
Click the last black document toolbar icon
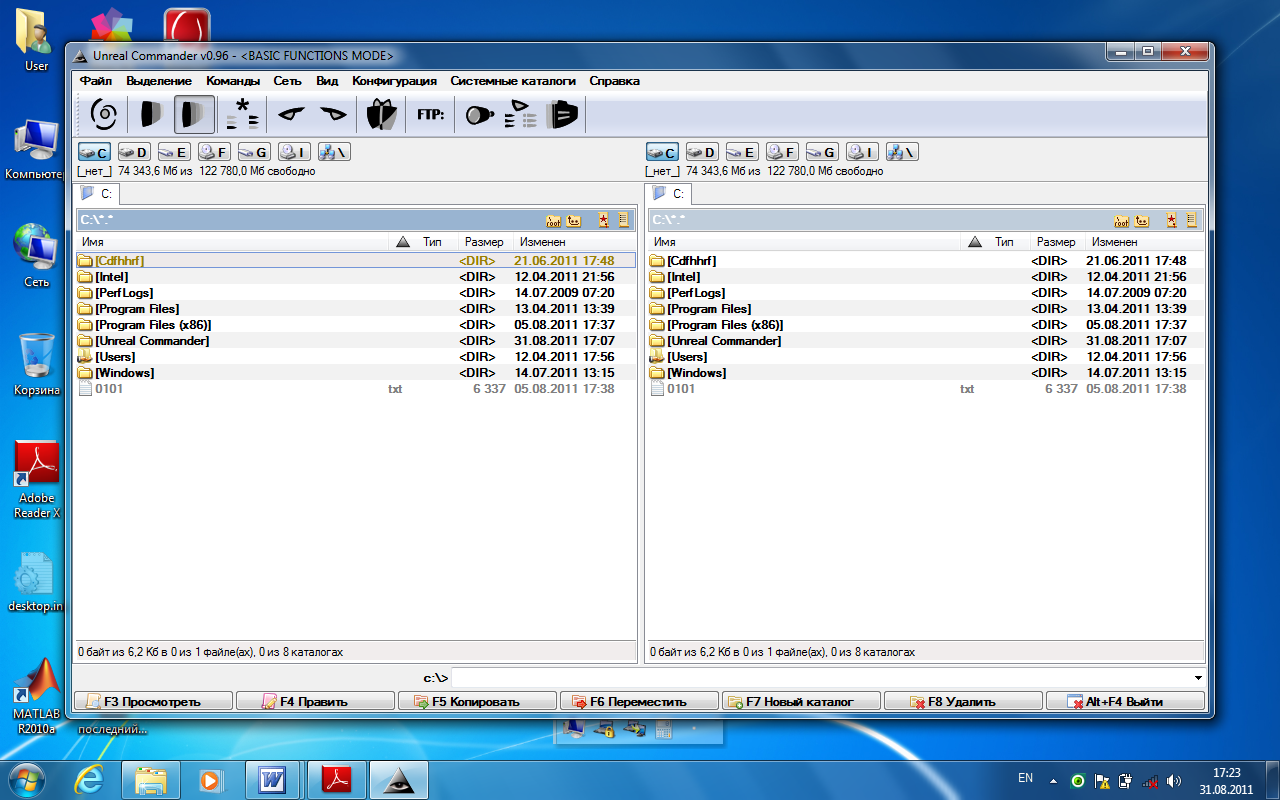tap(563, 115)
